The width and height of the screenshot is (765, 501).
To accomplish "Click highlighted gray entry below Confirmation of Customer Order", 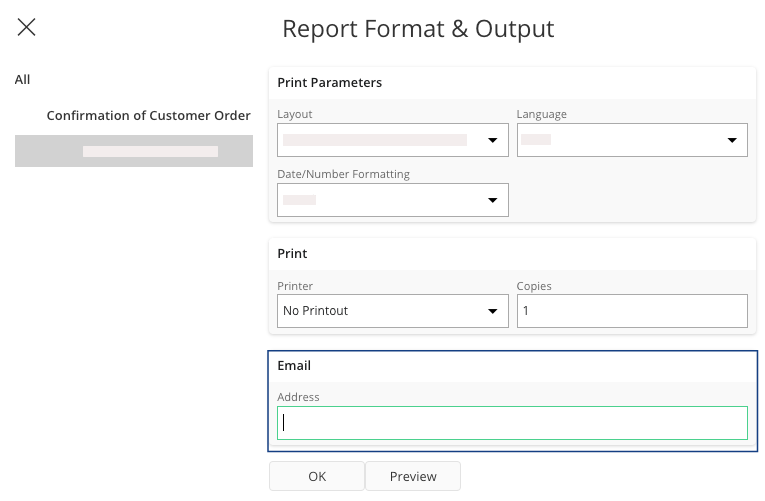I will coord(134,151).
